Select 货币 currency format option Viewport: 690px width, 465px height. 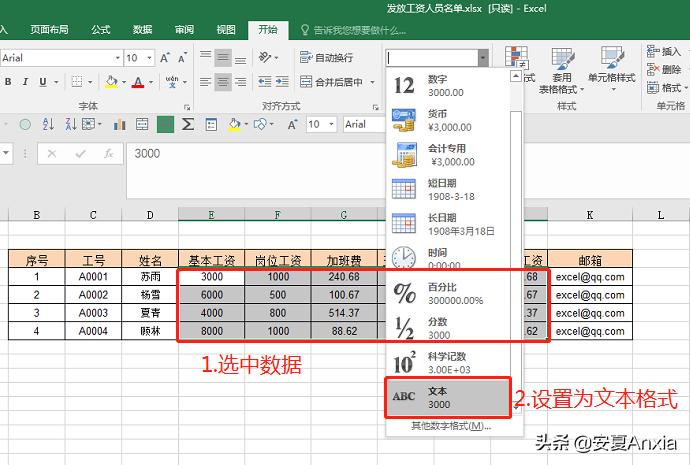(x=448, y=121)
